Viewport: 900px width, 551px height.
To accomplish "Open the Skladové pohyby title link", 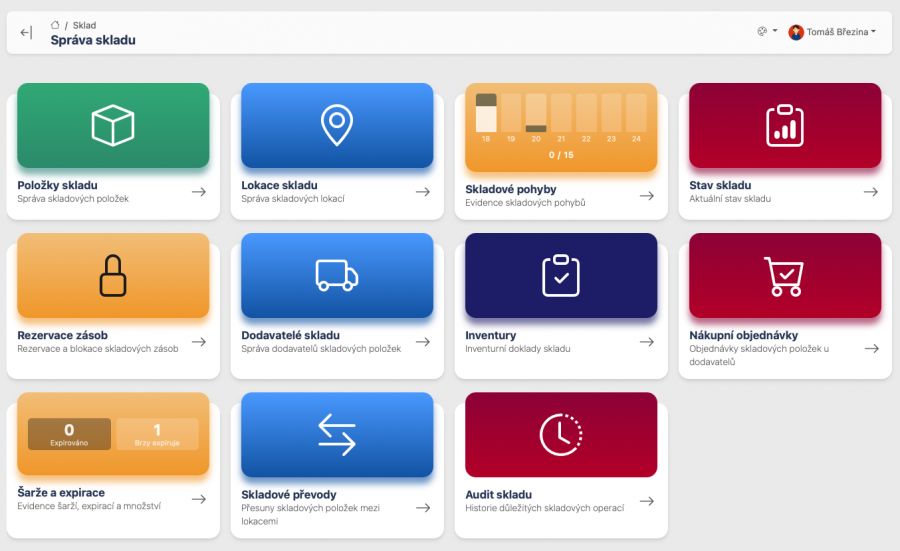I will click(510, 189).
